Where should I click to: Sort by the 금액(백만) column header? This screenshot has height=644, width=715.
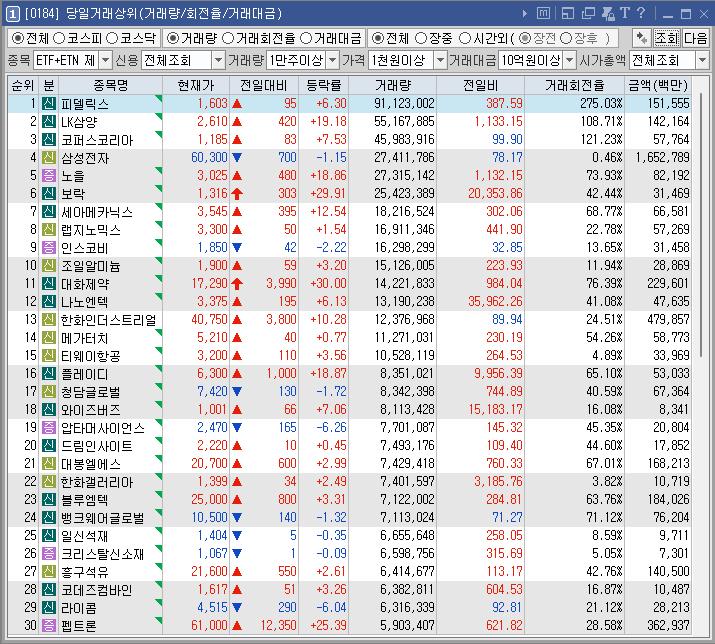[658, 85]
